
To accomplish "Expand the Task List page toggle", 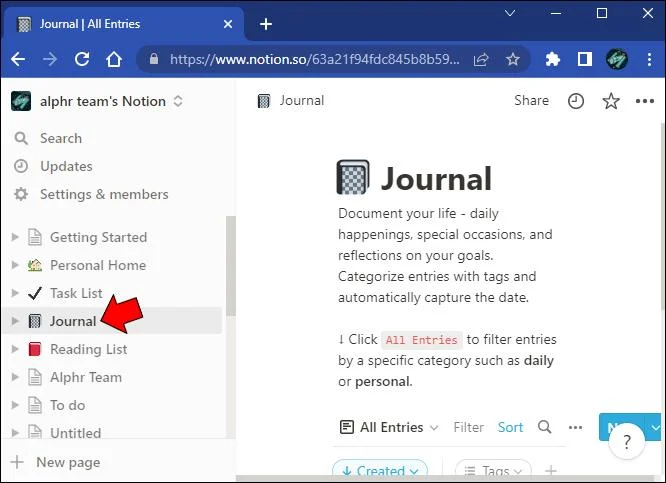I will click(x=15, y=293).
